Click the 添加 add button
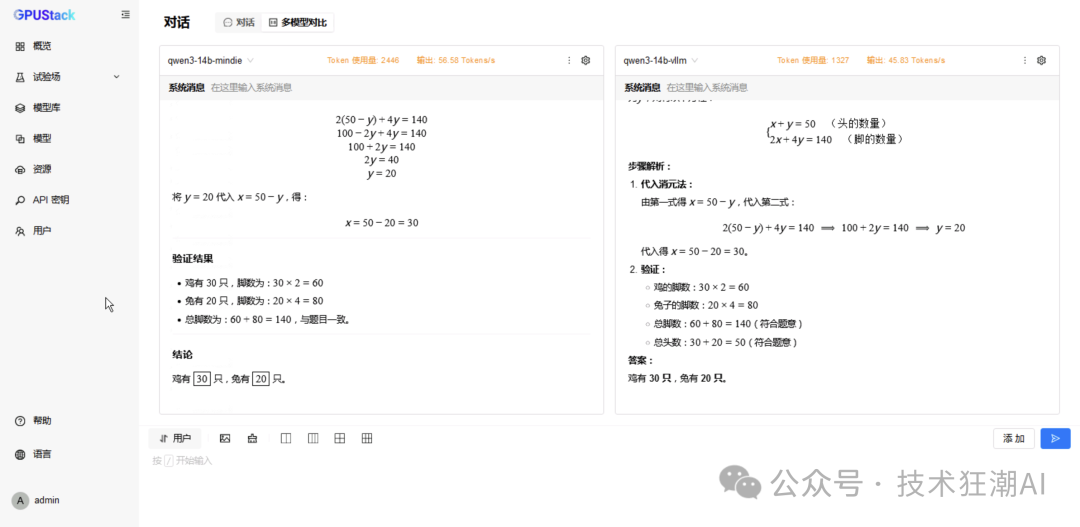The width and height of the screenshot is (1080, 527). pos(1014,439)
